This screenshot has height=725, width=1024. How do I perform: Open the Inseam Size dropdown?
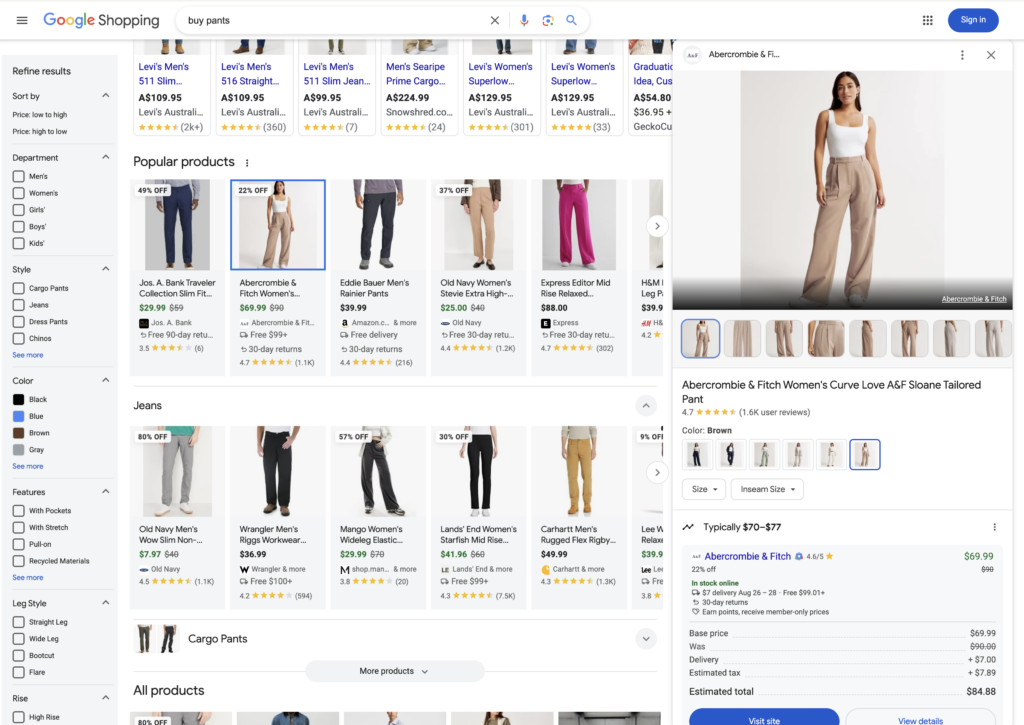click(x=766, y=489)
